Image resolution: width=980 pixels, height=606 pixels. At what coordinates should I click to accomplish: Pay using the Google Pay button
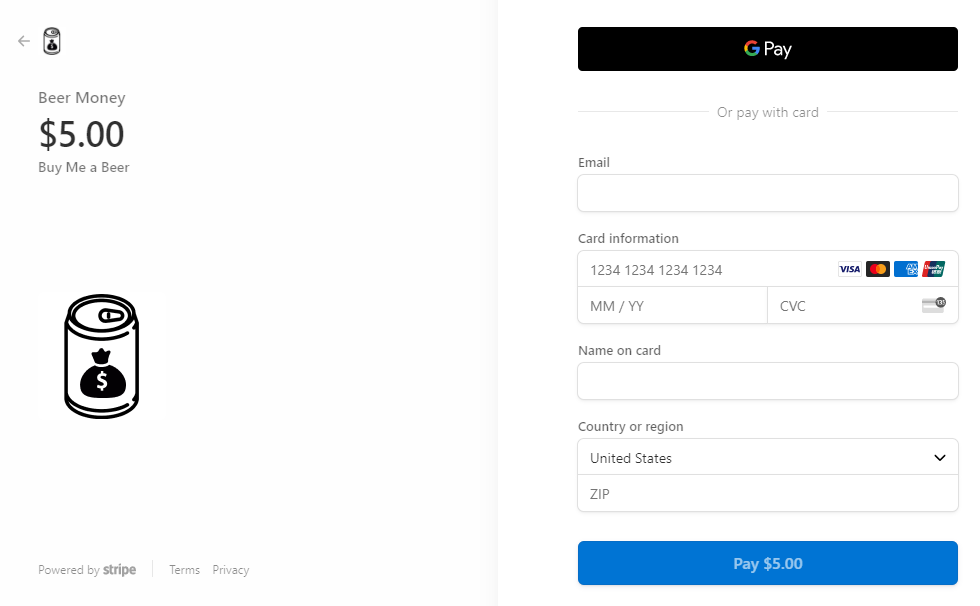tap(767, 49)
